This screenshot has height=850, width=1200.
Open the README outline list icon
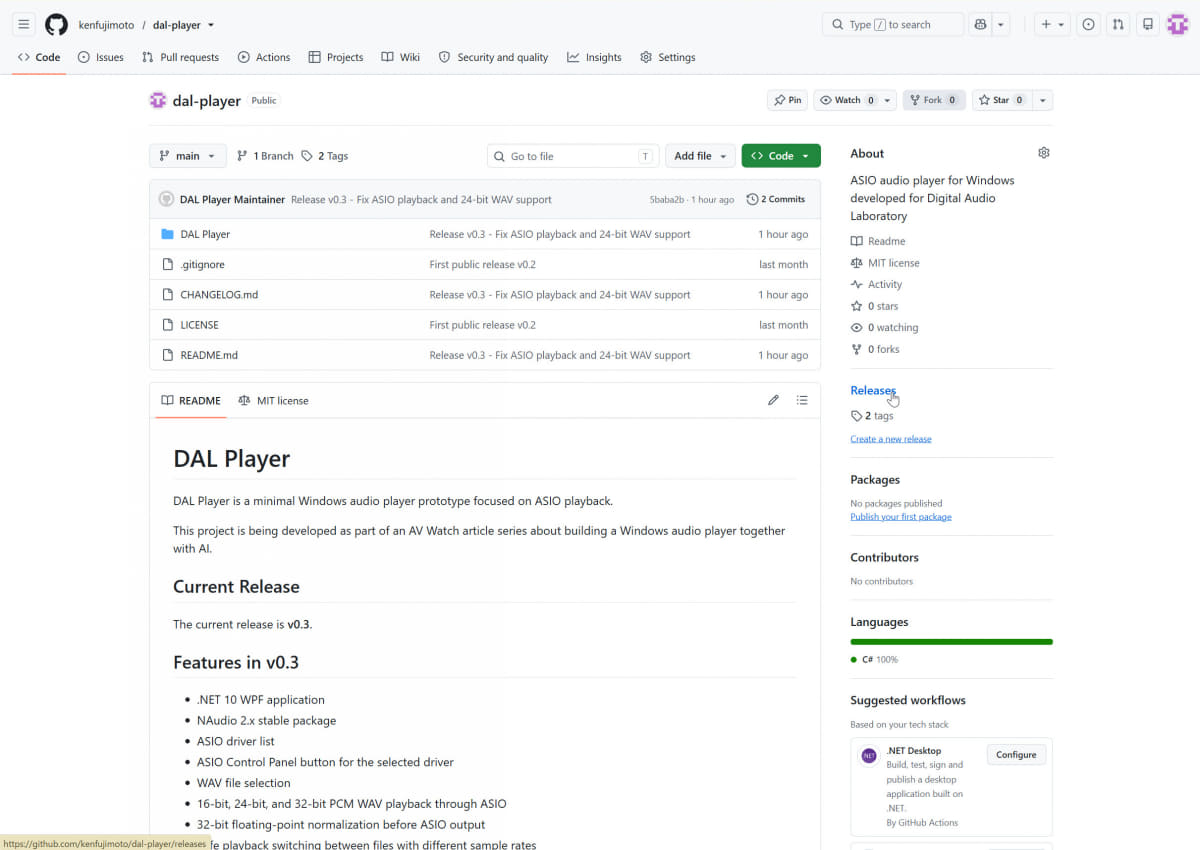pos(802,400)
